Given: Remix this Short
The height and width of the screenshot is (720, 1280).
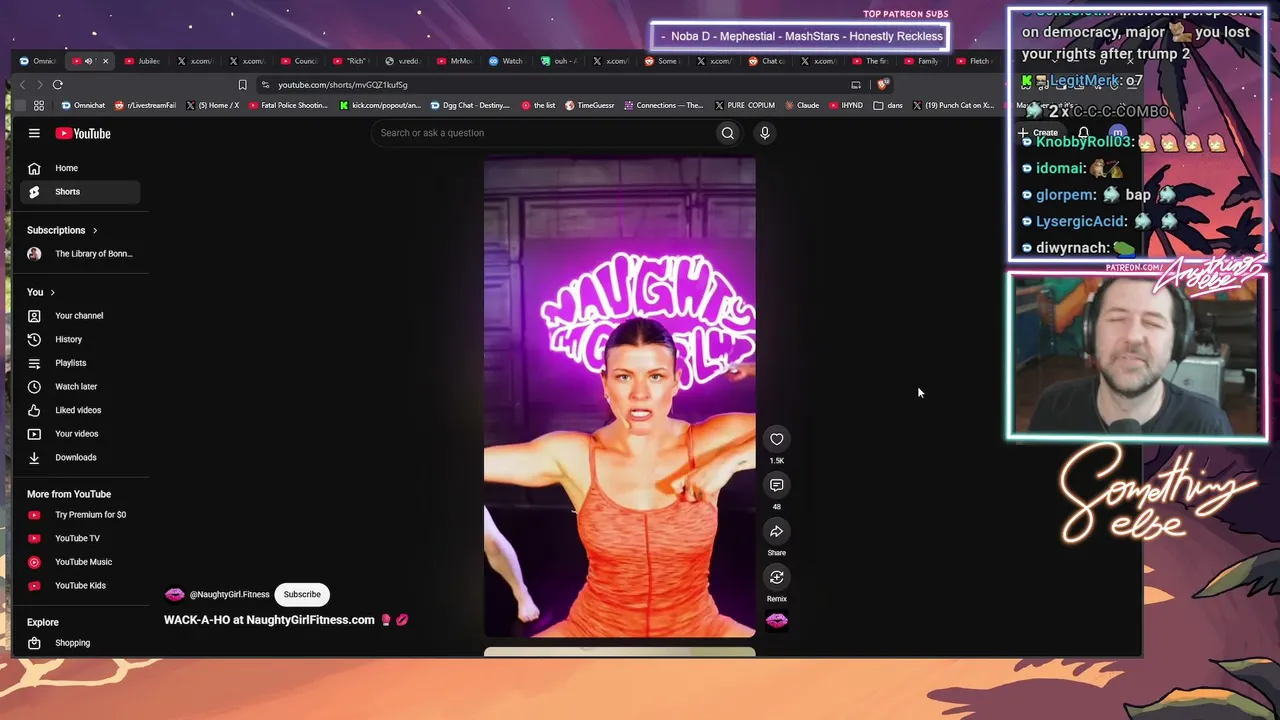Looking at the screenshot, I should click(x=777, y=577).
